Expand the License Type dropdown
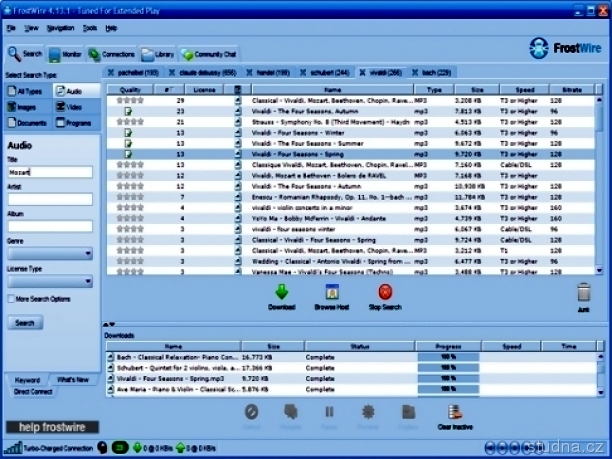This screenshot has height=459, width=612. pos(50,282)
